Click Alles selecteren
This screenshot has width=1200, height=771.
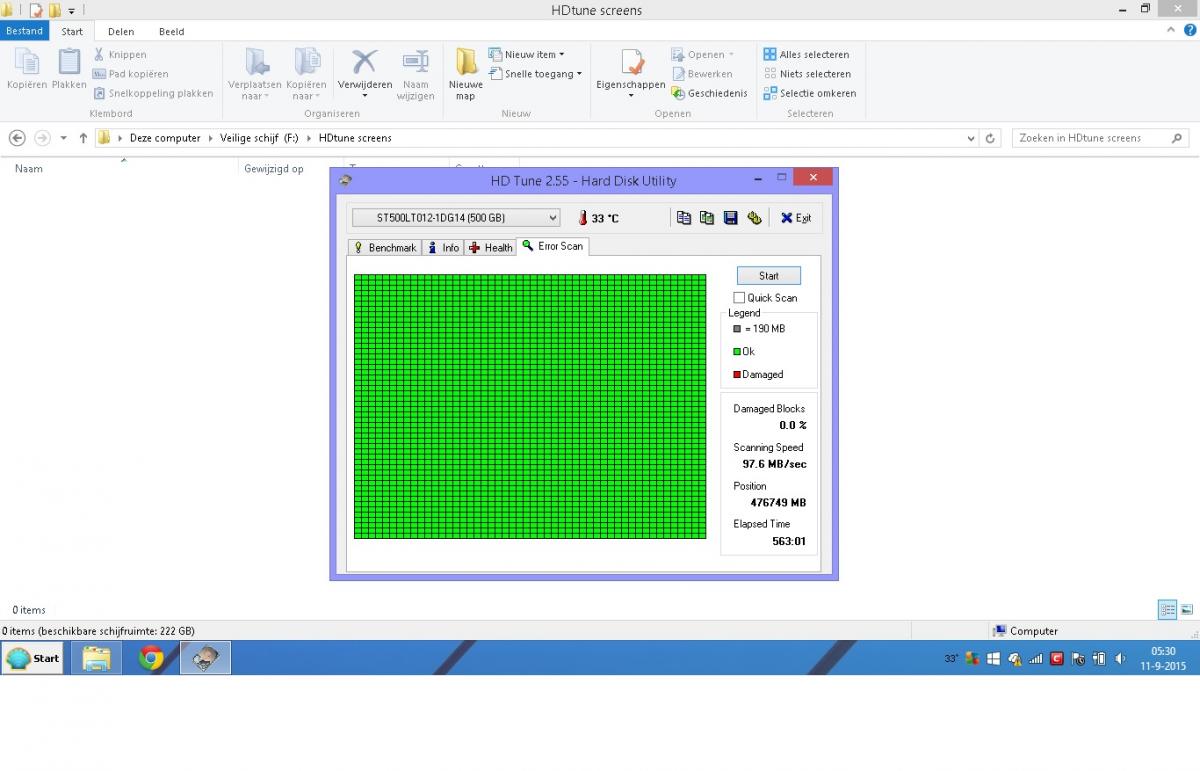pyautogui.click(x=806, y=55)
